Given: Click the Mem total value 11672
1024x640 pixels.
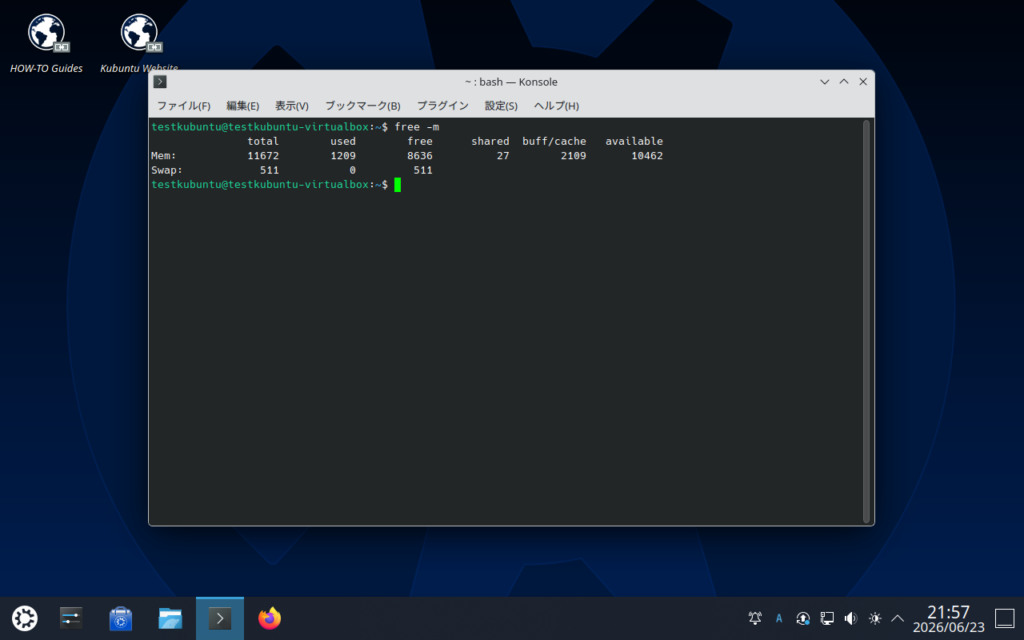Looking at the screenshot, I should tap(263, 155).
